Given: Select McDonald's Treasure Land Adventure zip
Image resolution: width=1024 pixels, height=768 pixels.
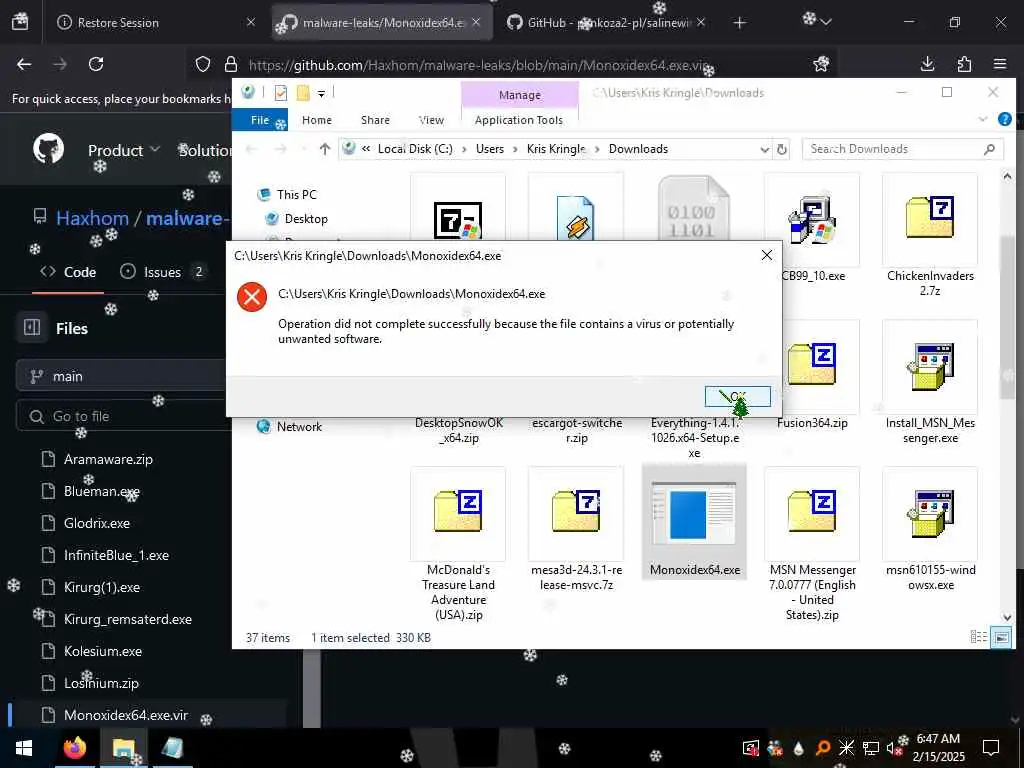Looking at the screenshot, I should coord(458,545).
